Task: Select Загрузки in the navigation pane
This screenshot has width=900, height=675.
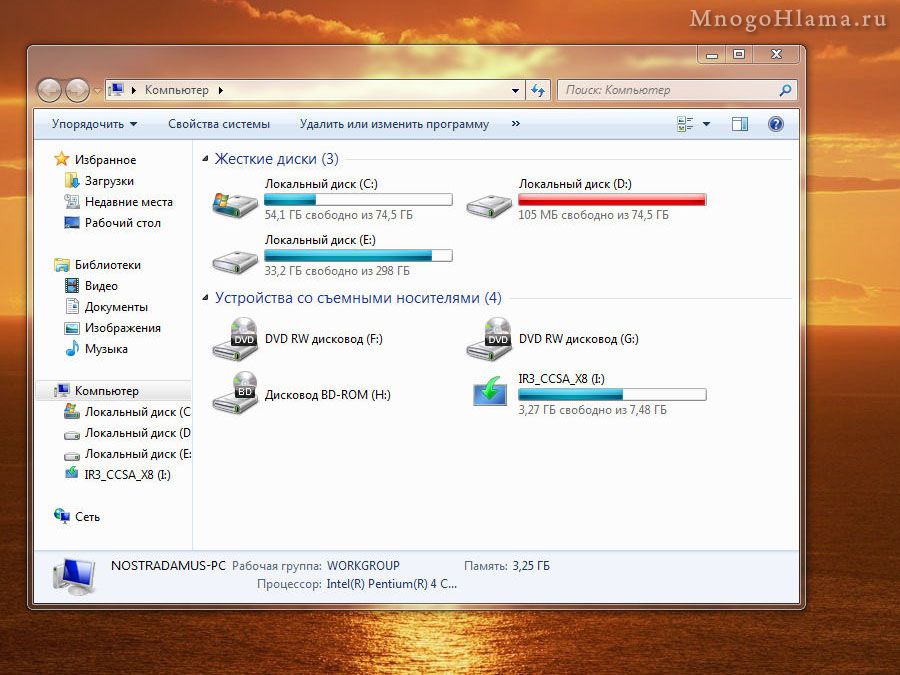Action: coord(109,181)
